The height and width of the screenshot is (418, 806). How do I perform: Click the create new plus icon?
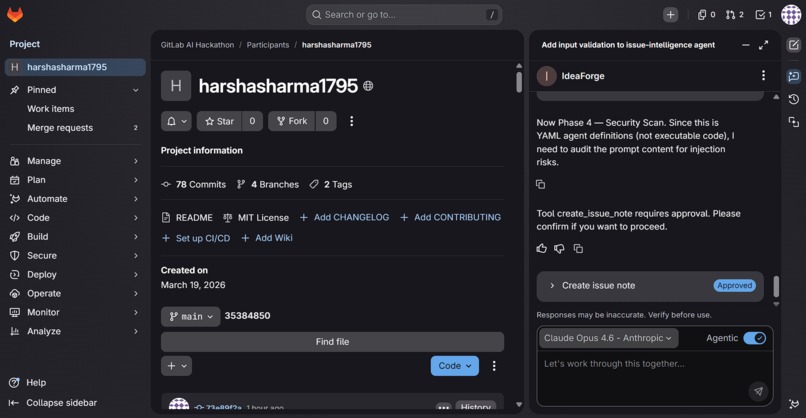point(670,15)
